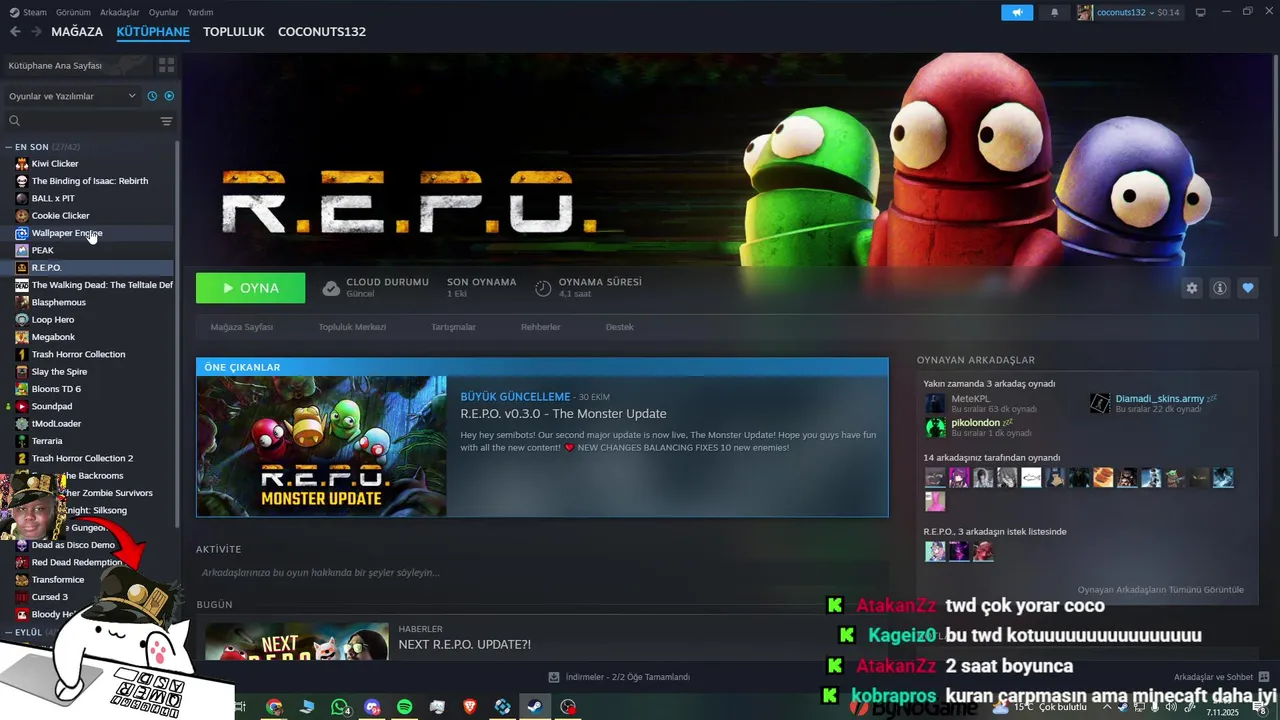Click PEAK game icon in library
Viewport: 1280px width, 720px height.
point(22,250)
